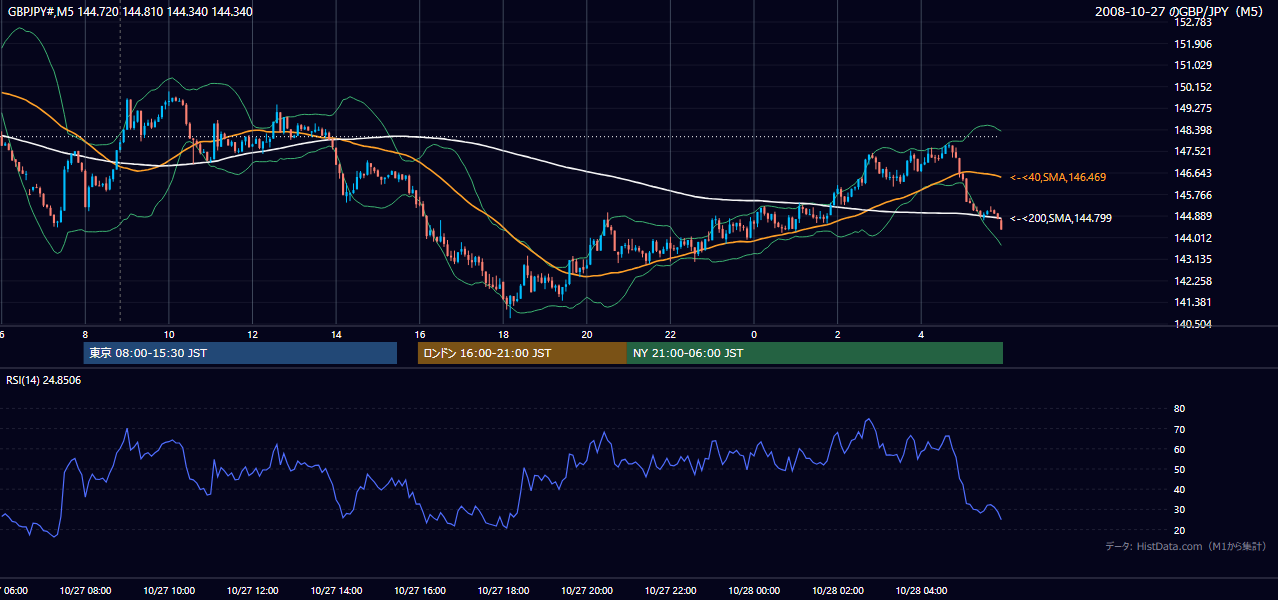Click the ロンドン 16:00-21:00 JST session bar
The height and width of the screenshot is (600, 1278).
[x=522, y=353]
